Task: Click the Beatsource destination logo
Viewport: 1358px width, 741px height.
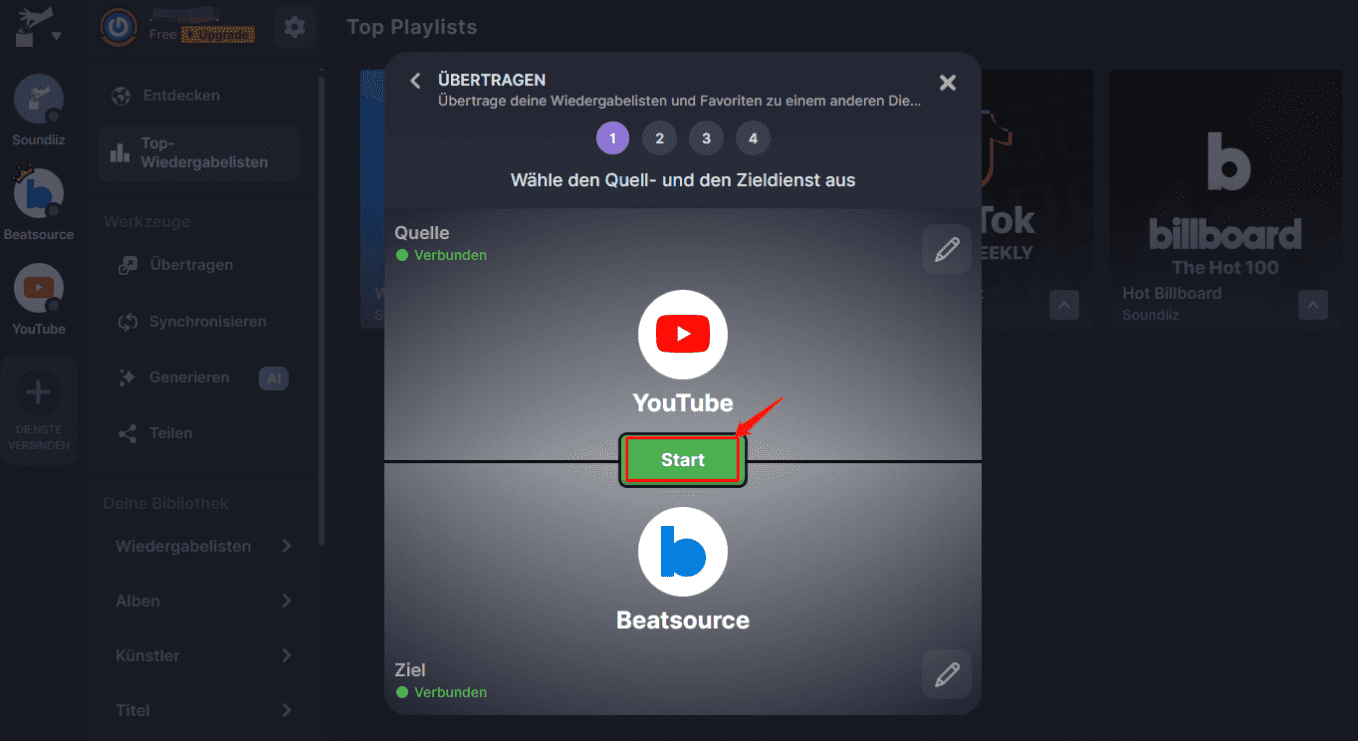Action: pos(683,552)
